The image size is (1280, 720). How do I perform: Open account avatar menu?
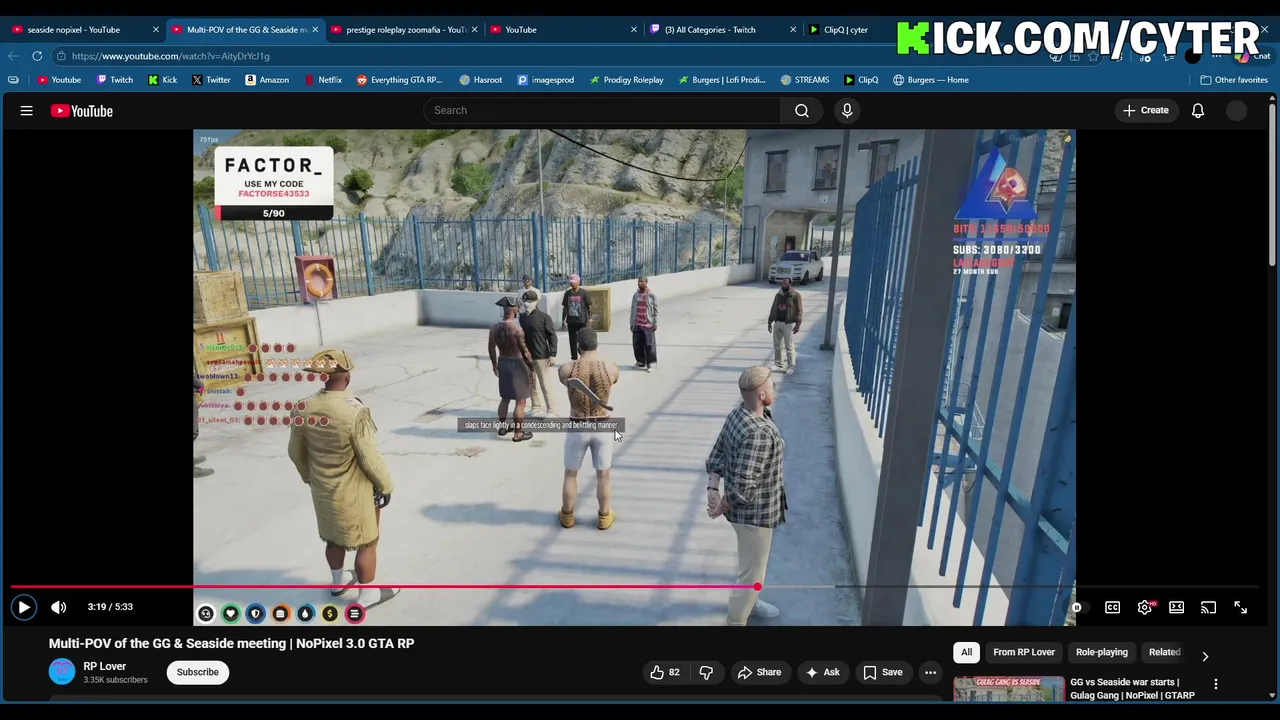click(1237, 111)
